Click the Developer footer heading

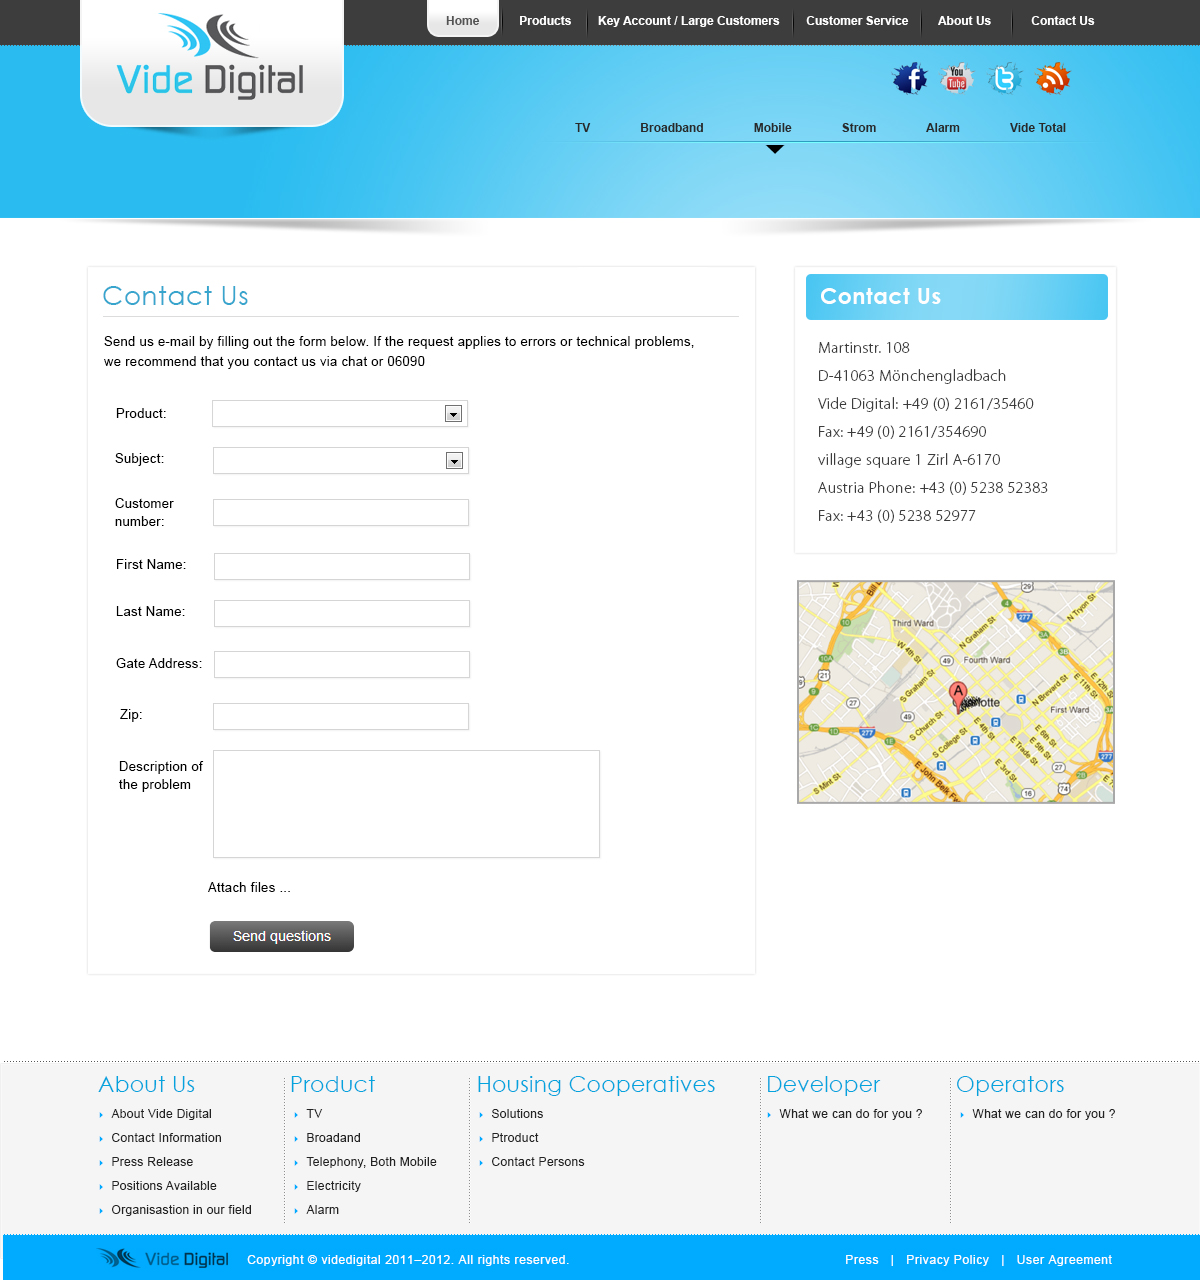point(823,1084)
